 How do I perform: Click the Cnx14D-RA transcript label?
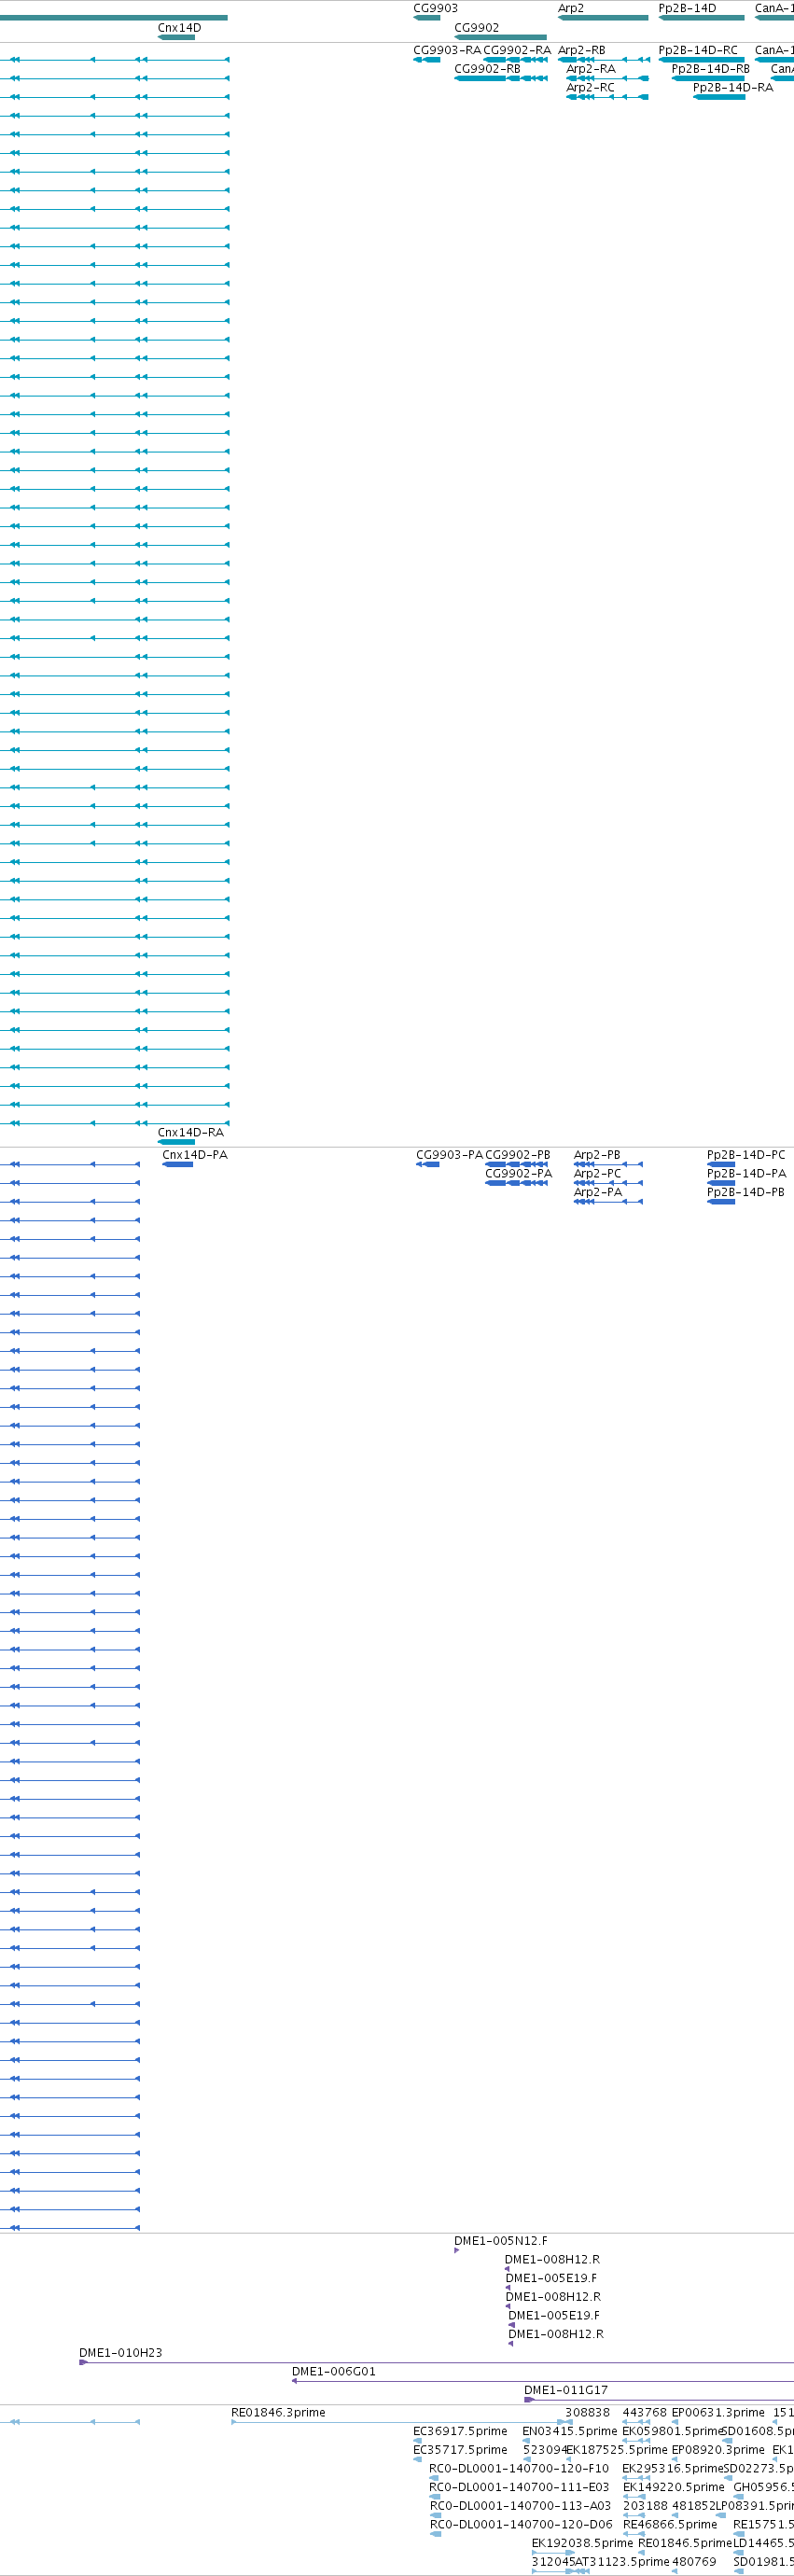tap(191, 1132)
